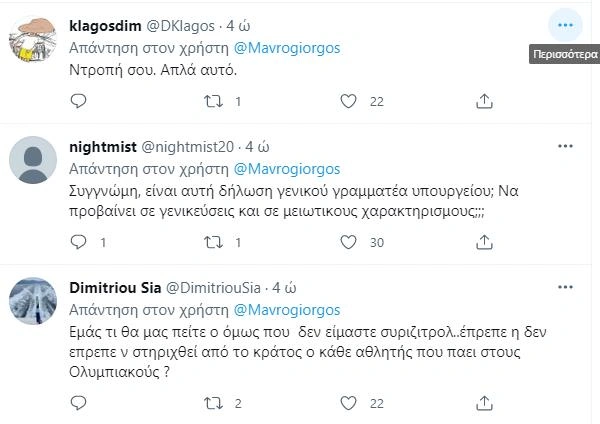Click @Mavrogiorgos mention in klagosdim's reply
Screen dimensions: 600x424
(287, 47)
